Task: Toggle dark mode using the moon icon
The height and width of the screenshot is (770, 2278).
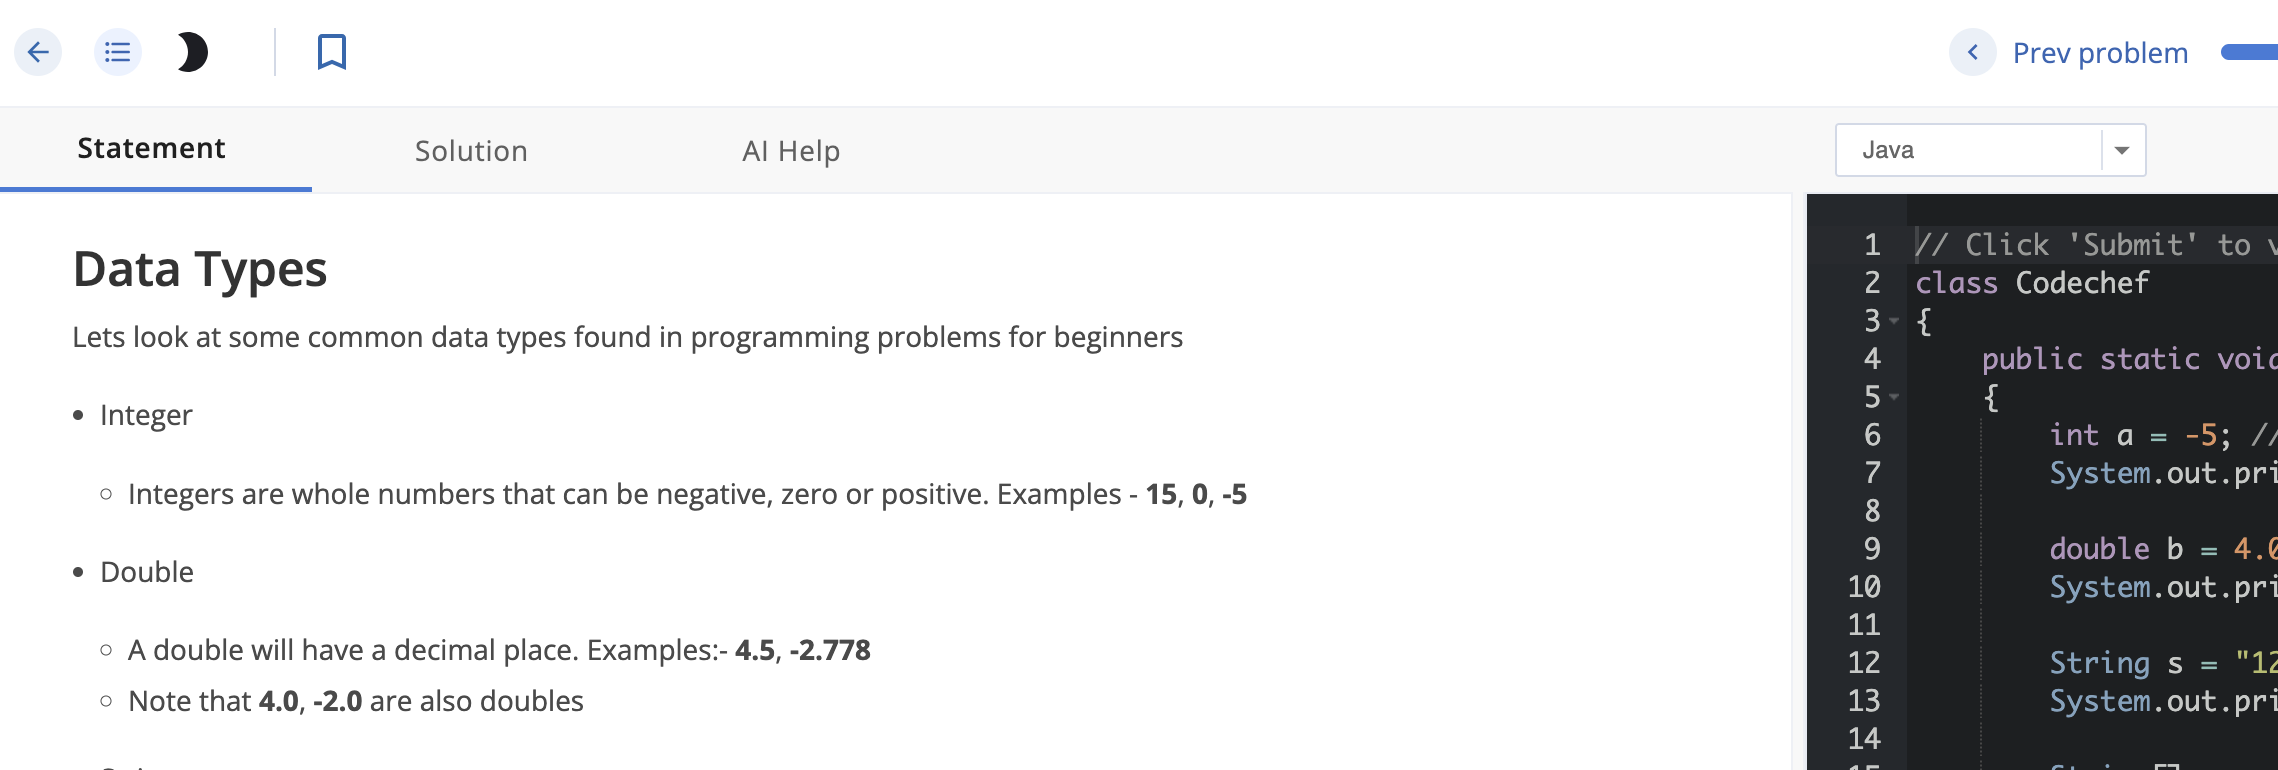Action: coord(190,53)
